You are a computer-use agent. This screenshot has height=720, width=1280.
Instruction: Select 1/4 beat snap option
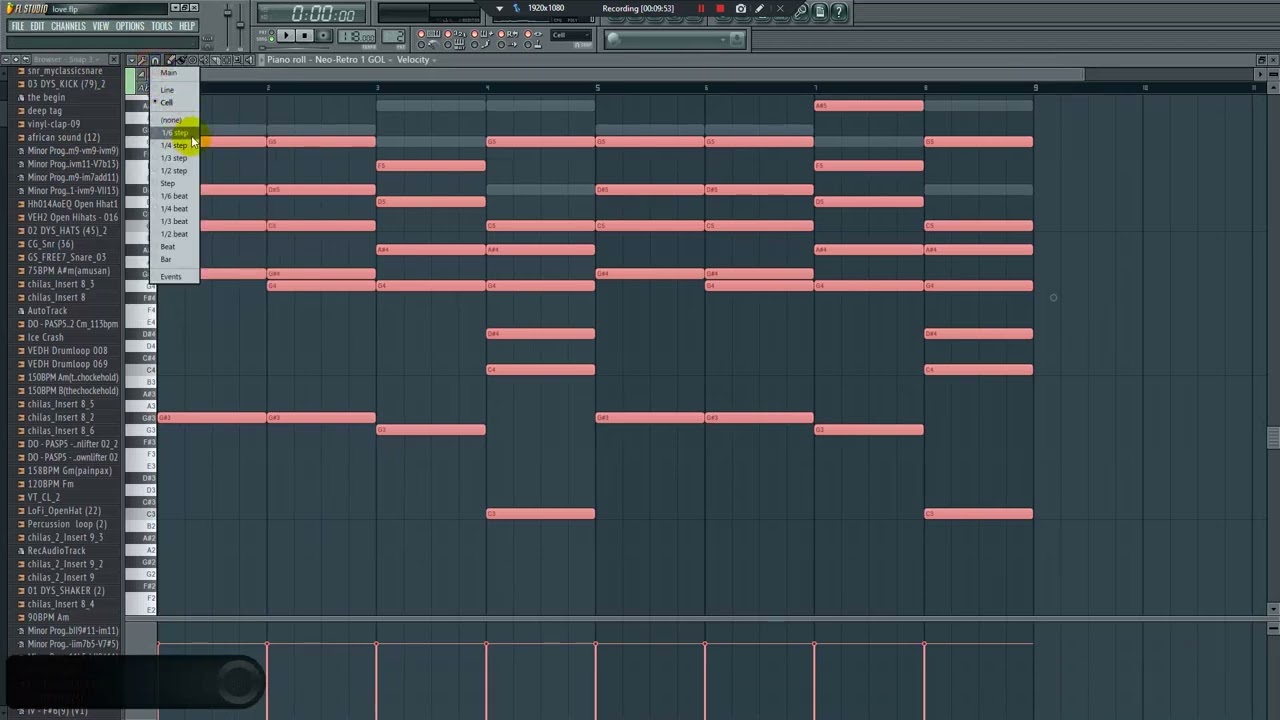tap(174, 209)
